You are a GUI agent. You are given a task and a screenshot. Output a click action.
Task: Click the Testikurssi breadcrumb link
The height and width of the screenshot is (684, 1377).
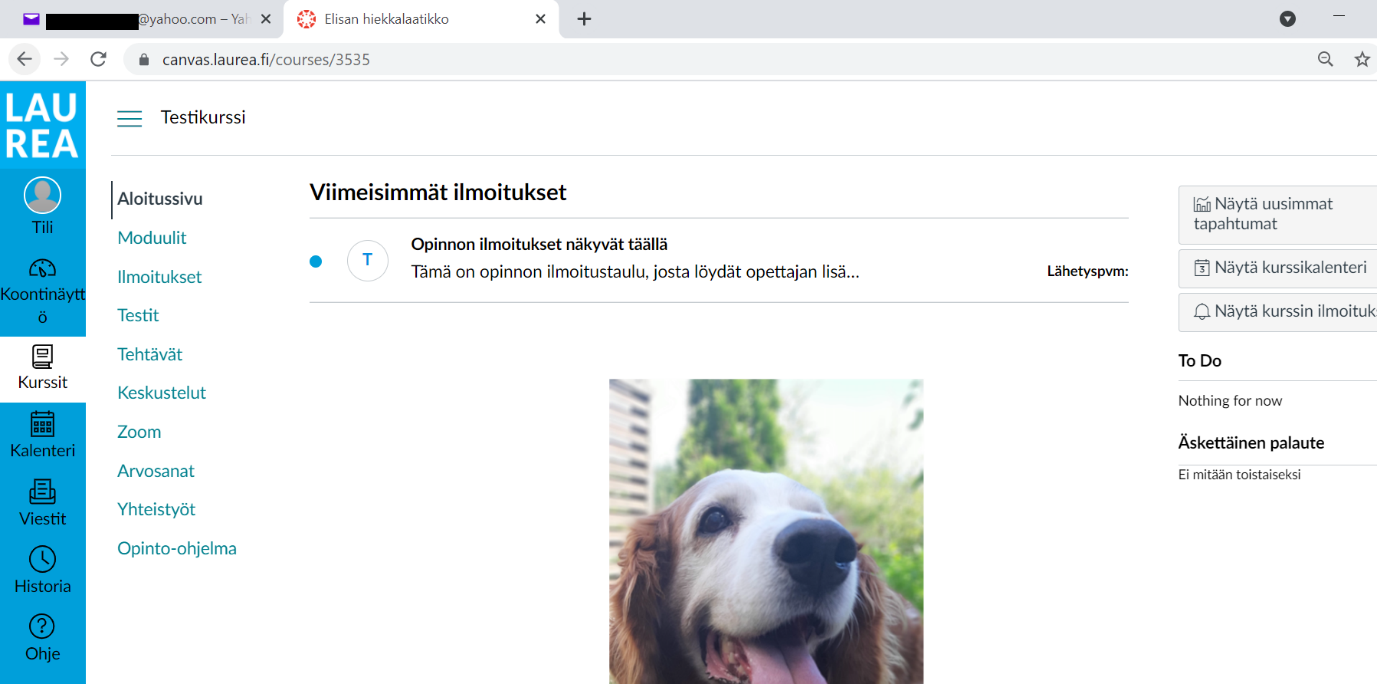[203, 118]
